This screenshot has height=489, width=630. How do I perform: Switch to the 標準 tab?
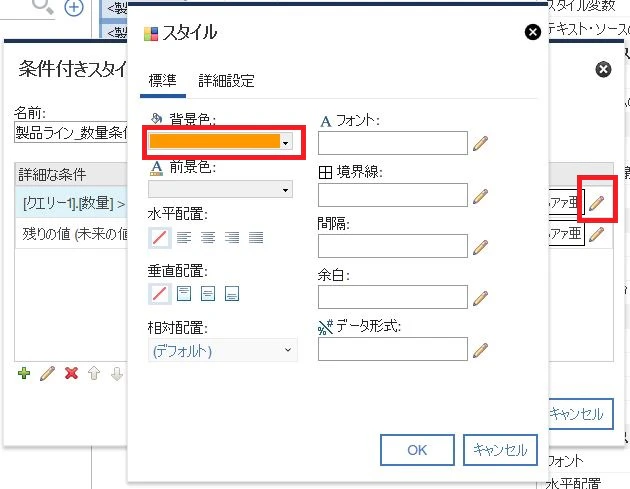pyautogui.click(x=163, y=81)
